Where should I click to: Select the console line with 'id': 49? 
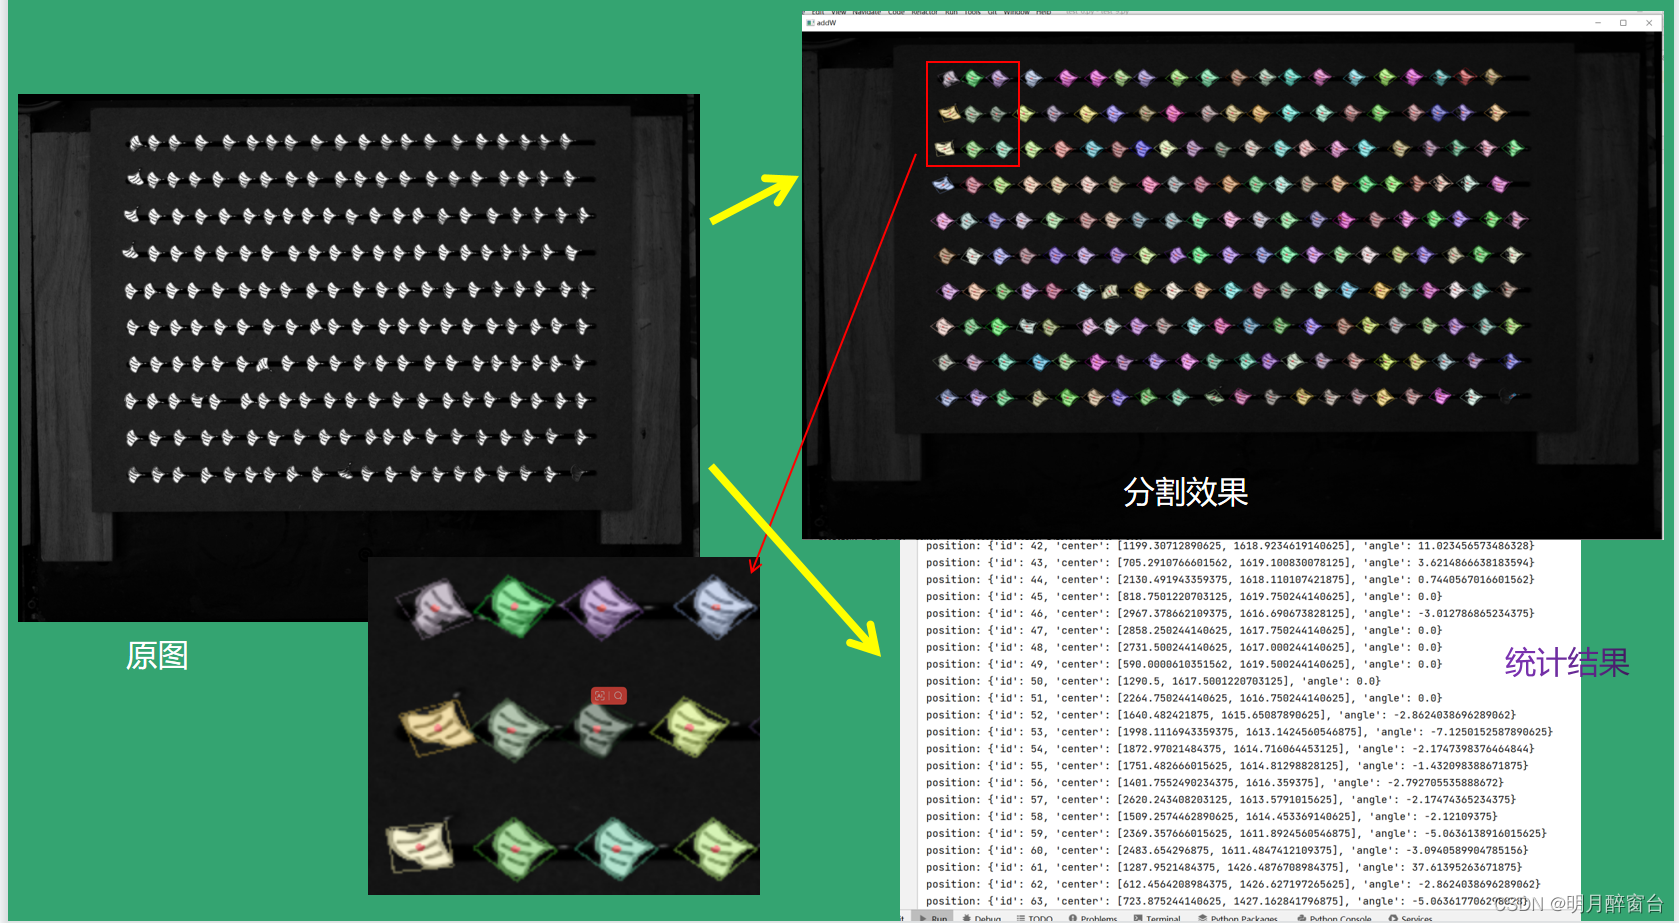pyautogui.click(x=1183, y=665)
